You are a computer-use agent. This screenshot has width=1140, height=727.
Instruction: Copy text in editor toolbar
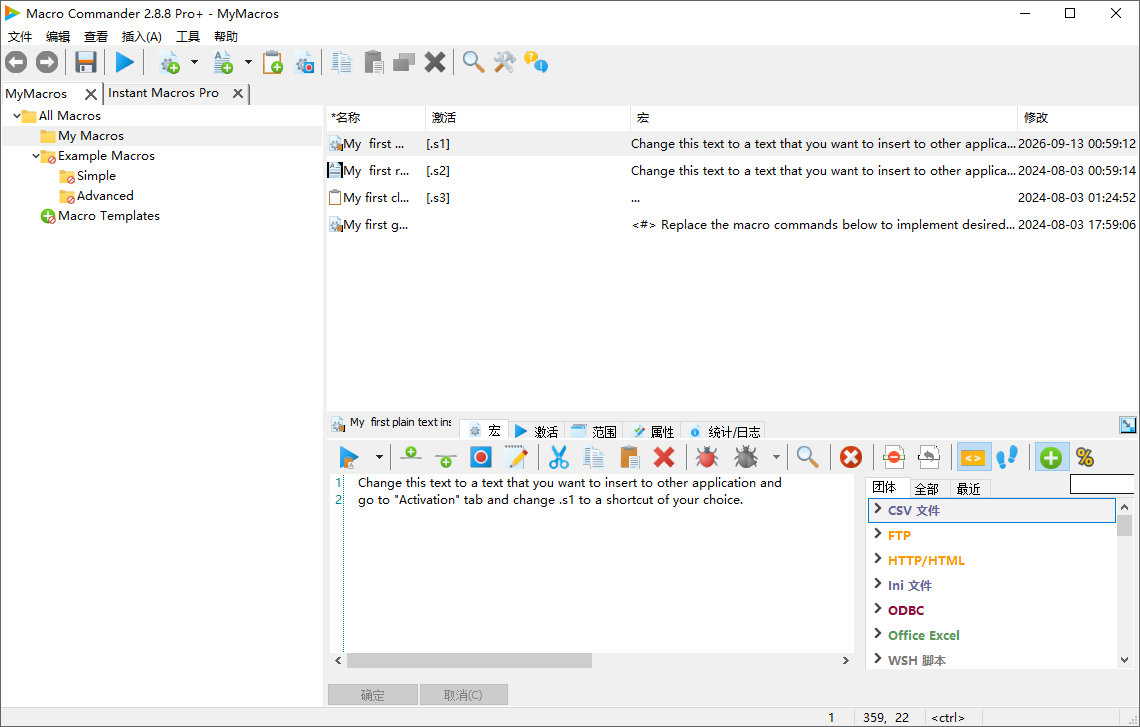click(593, 457)
